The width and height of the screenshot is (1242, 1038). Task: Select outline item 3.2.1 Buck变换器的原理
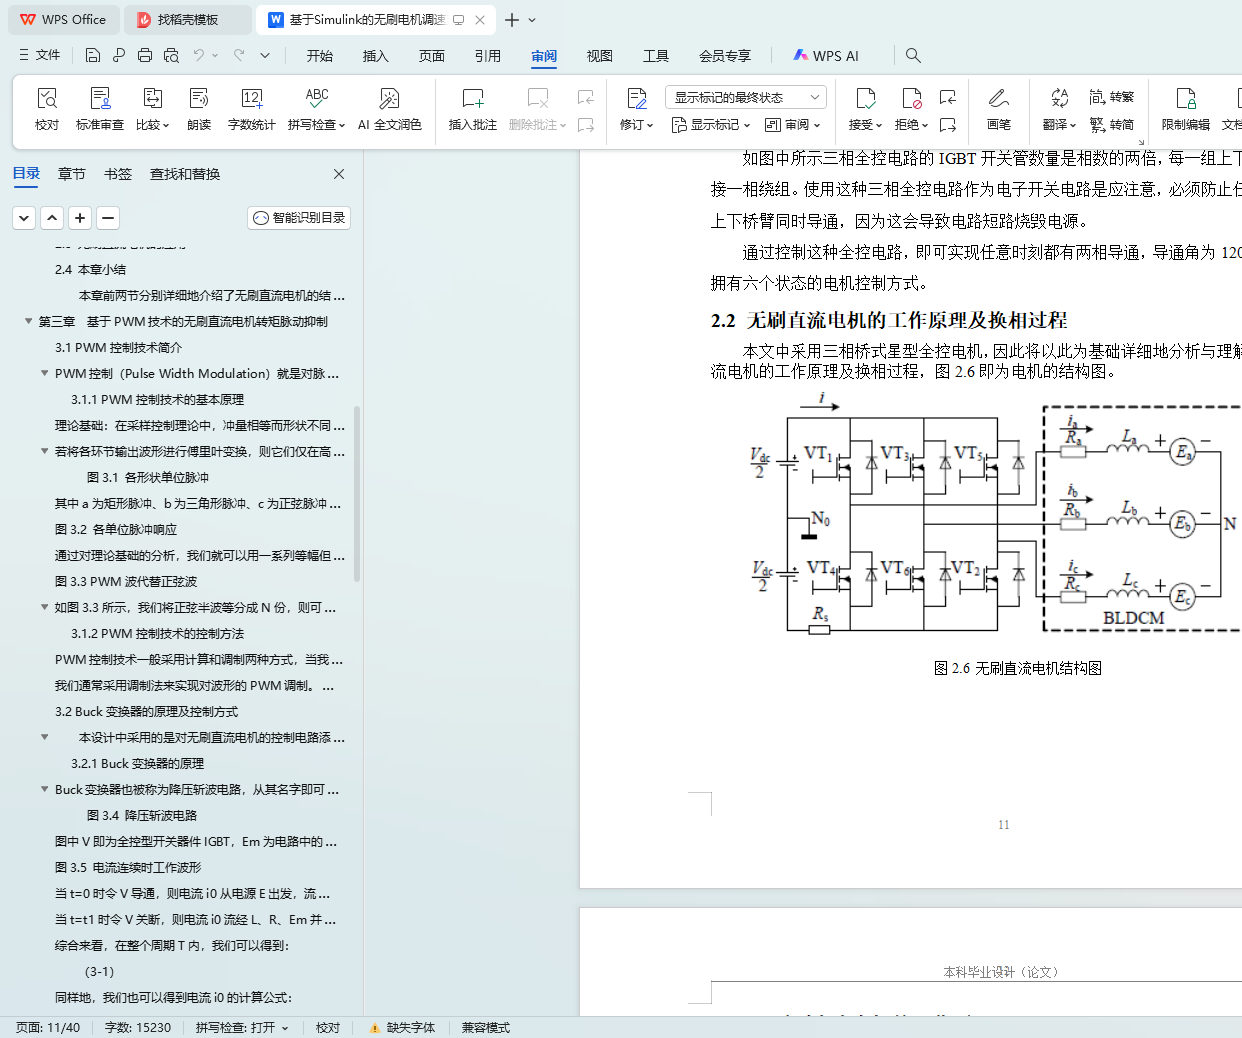[137, 763]
